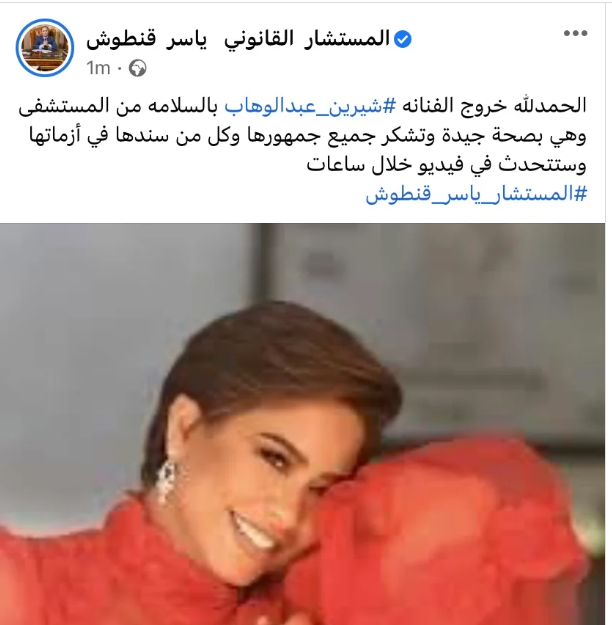The height and width of the screenshot is (625, 612).
Task: Open the attached post photo
Action: click(302, 424)
